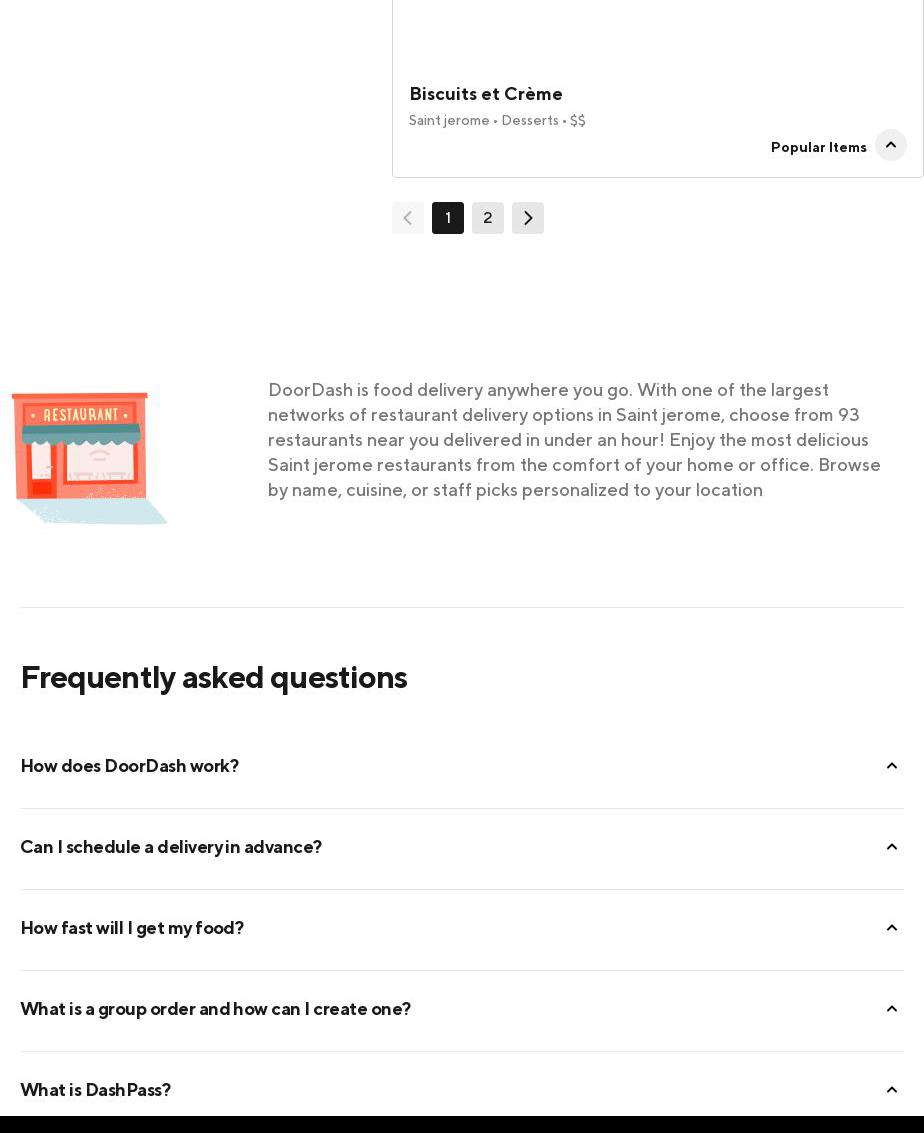Screen dimensions: 924x1133
Task: Toggle chevron next to What is DashPass
Action: (x=892, y=1090)
